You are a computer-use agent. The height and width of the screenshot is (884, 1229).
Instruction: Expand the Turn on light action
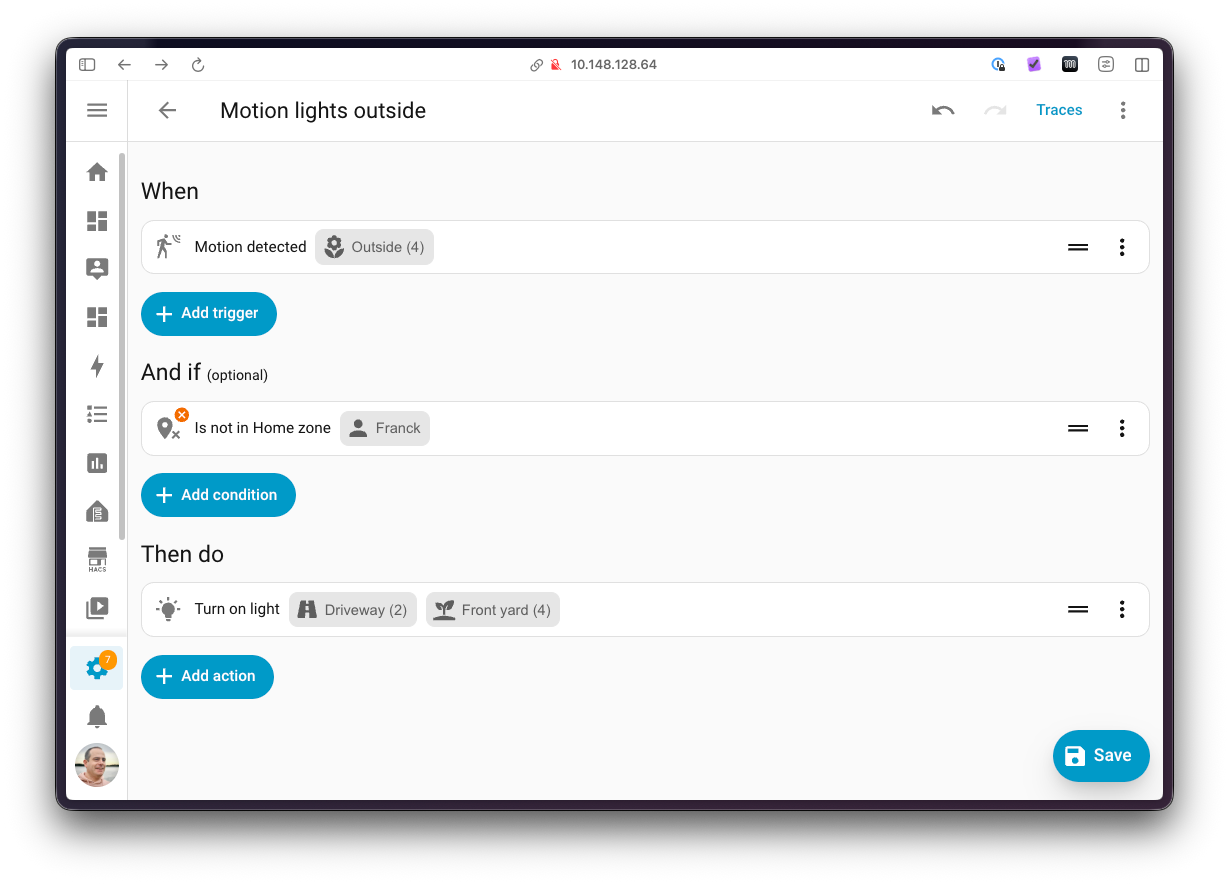click(x=645, y=609)
